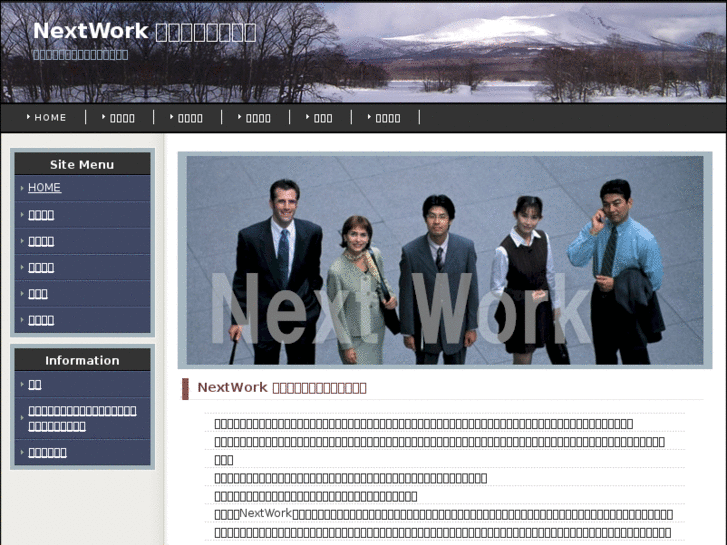Click HOME in the top navigation bar

tap(50, 118)
